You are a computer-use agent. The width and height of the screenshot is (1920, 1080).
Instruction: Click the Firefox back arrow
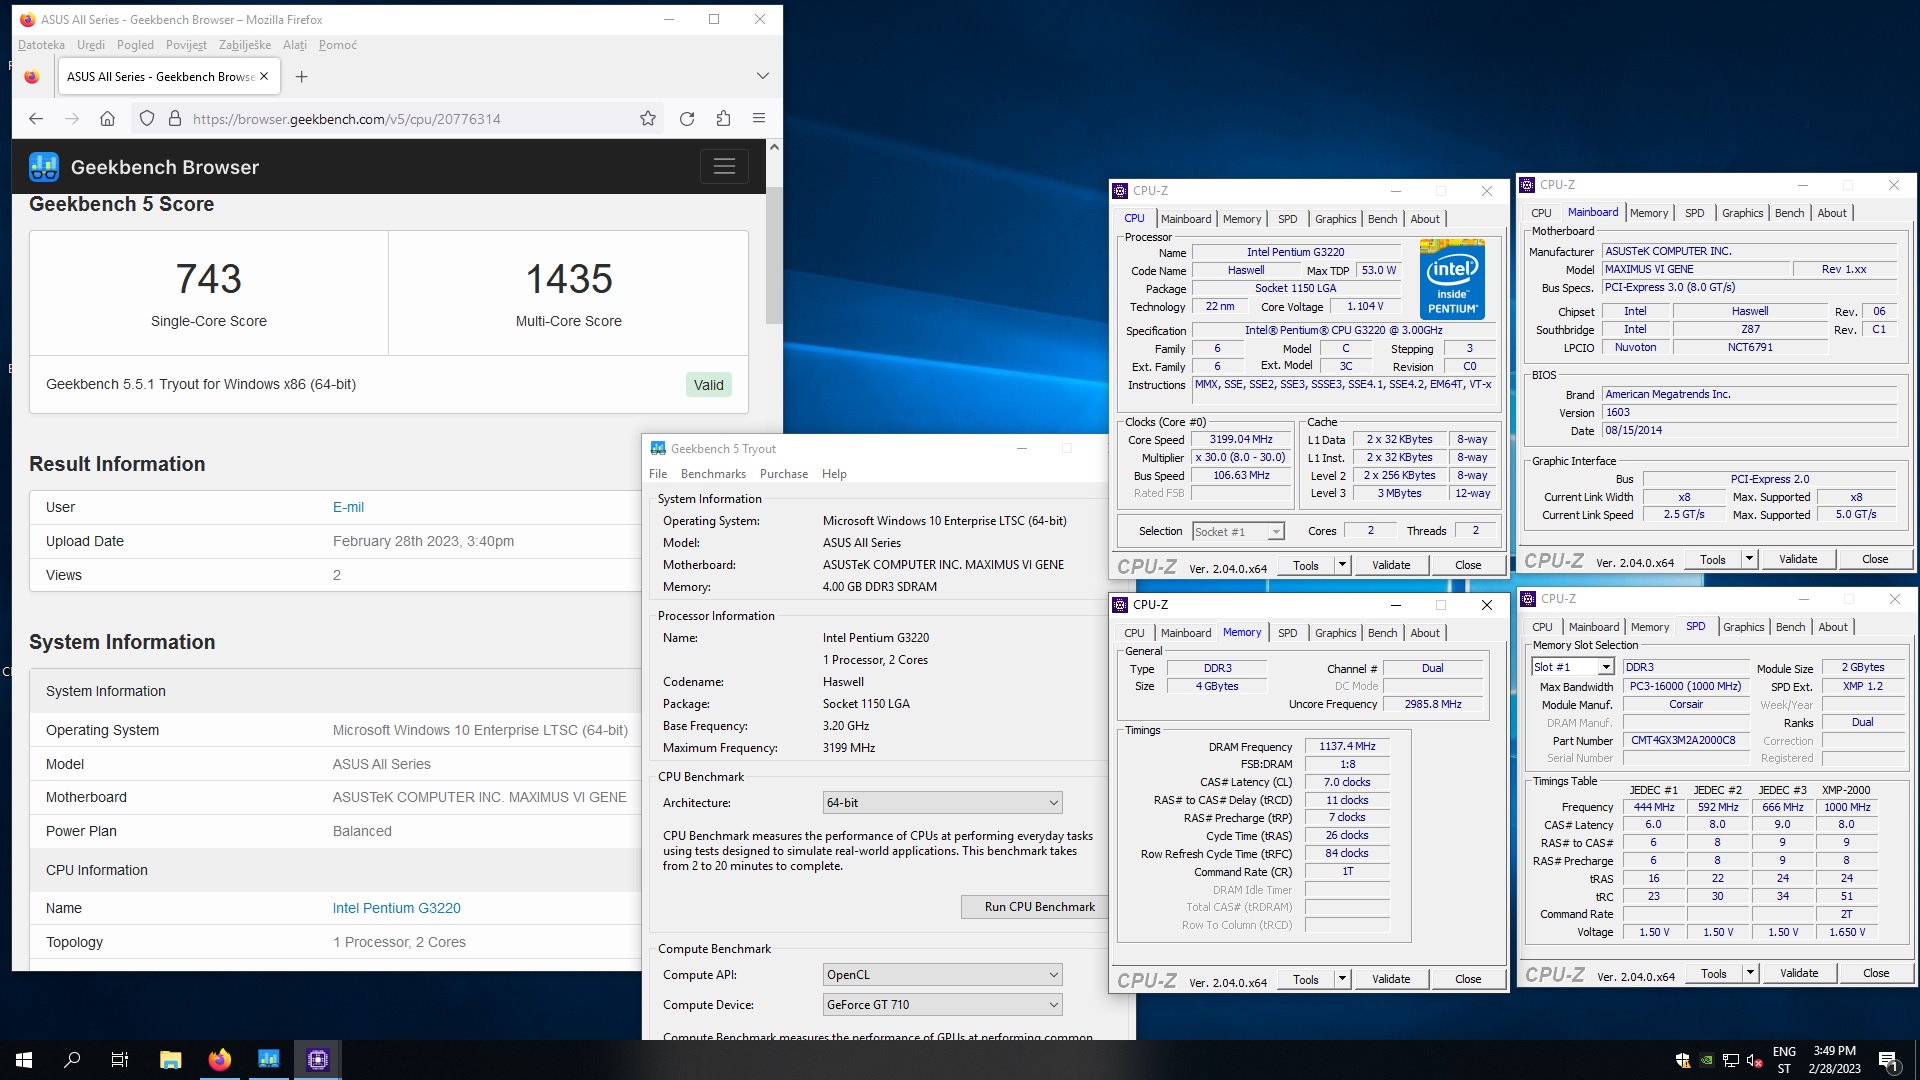pos(36,118)
